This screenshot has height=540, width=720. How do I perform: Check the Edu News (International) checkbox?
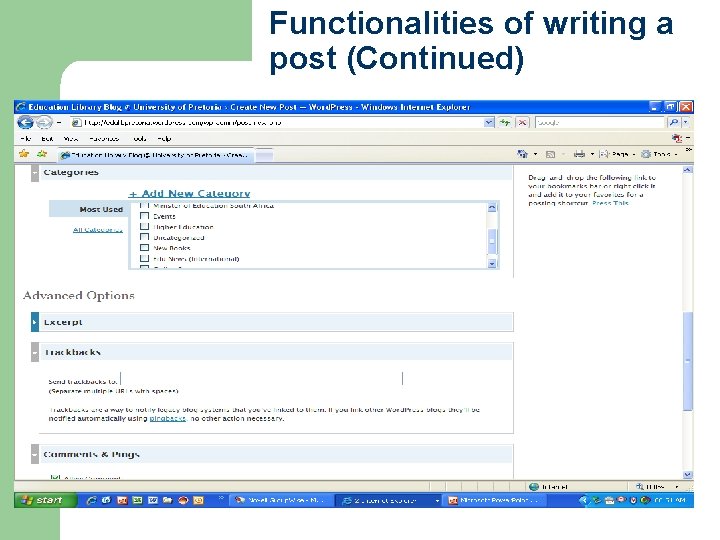[x=144, y=258]
